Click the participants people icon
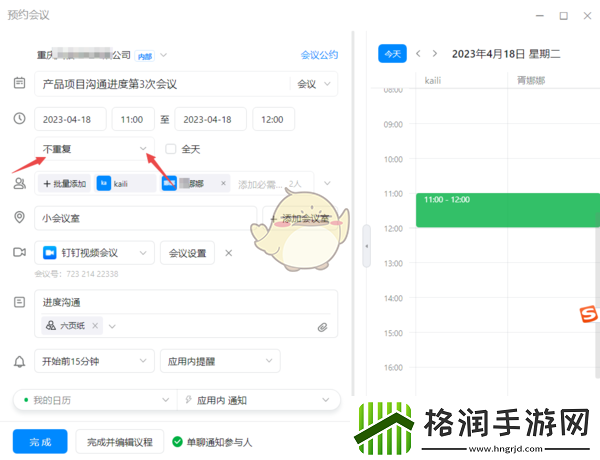The image size is (600, 460). (20, 183)
